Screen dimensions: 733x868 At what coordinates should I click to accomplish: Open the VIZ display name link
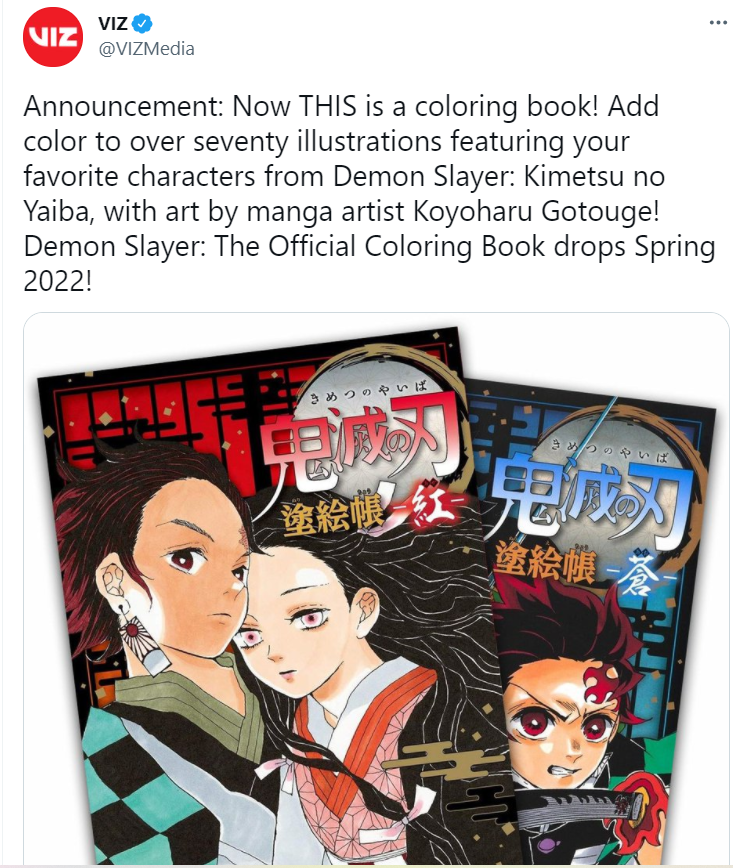113,24
